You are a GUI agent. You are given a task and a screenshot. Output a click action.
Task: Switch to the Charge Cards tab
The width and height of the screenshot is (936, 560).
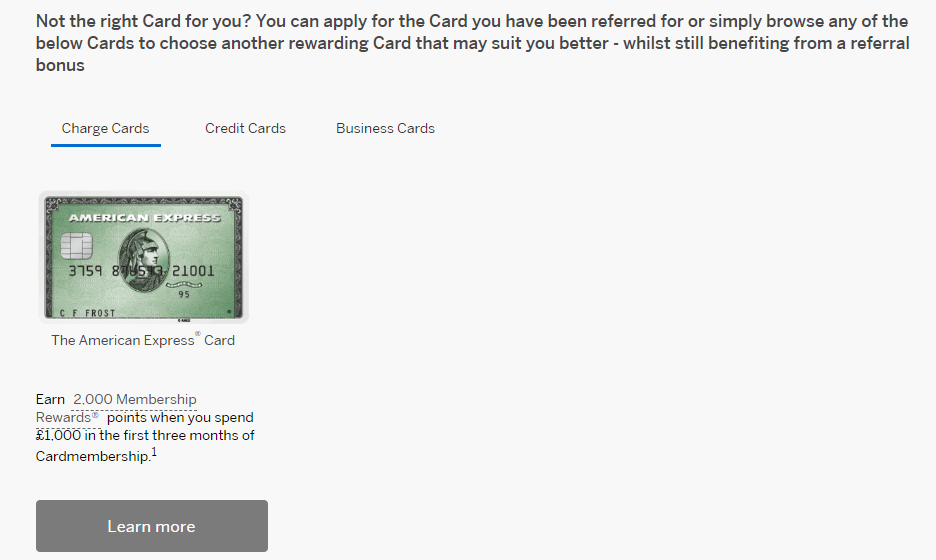point(105,128)
